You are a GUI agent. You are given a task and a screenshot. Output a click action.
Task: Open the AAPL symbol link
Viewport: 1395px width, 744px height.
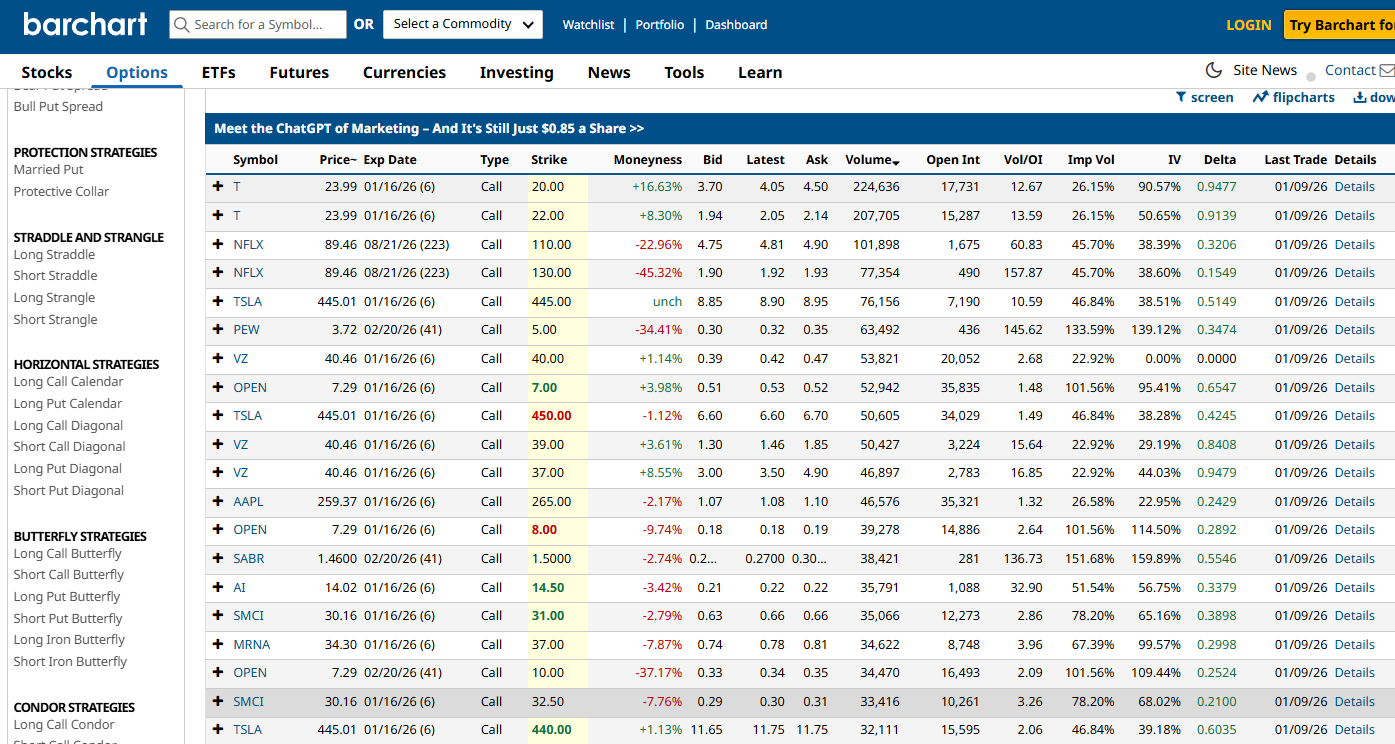click(x=248, y=501)
